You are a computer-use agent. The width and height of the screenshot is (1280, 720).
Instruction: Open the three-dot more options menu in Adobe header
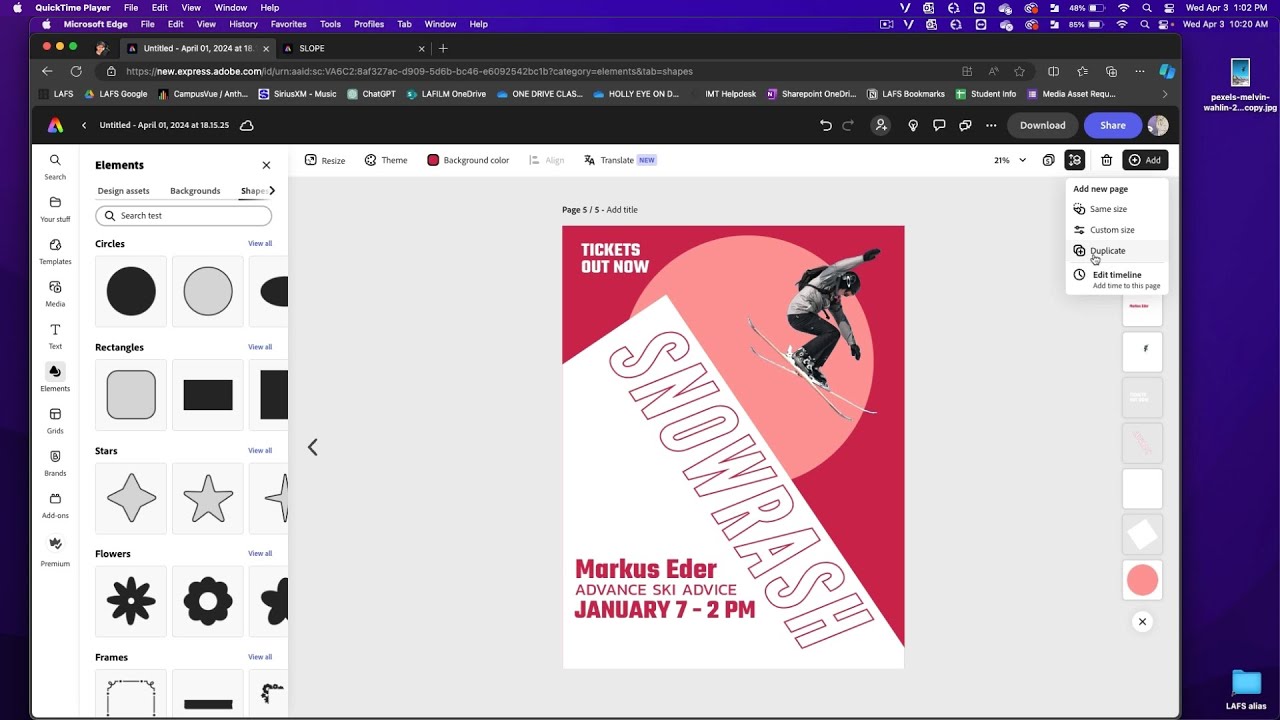point(991,125)
